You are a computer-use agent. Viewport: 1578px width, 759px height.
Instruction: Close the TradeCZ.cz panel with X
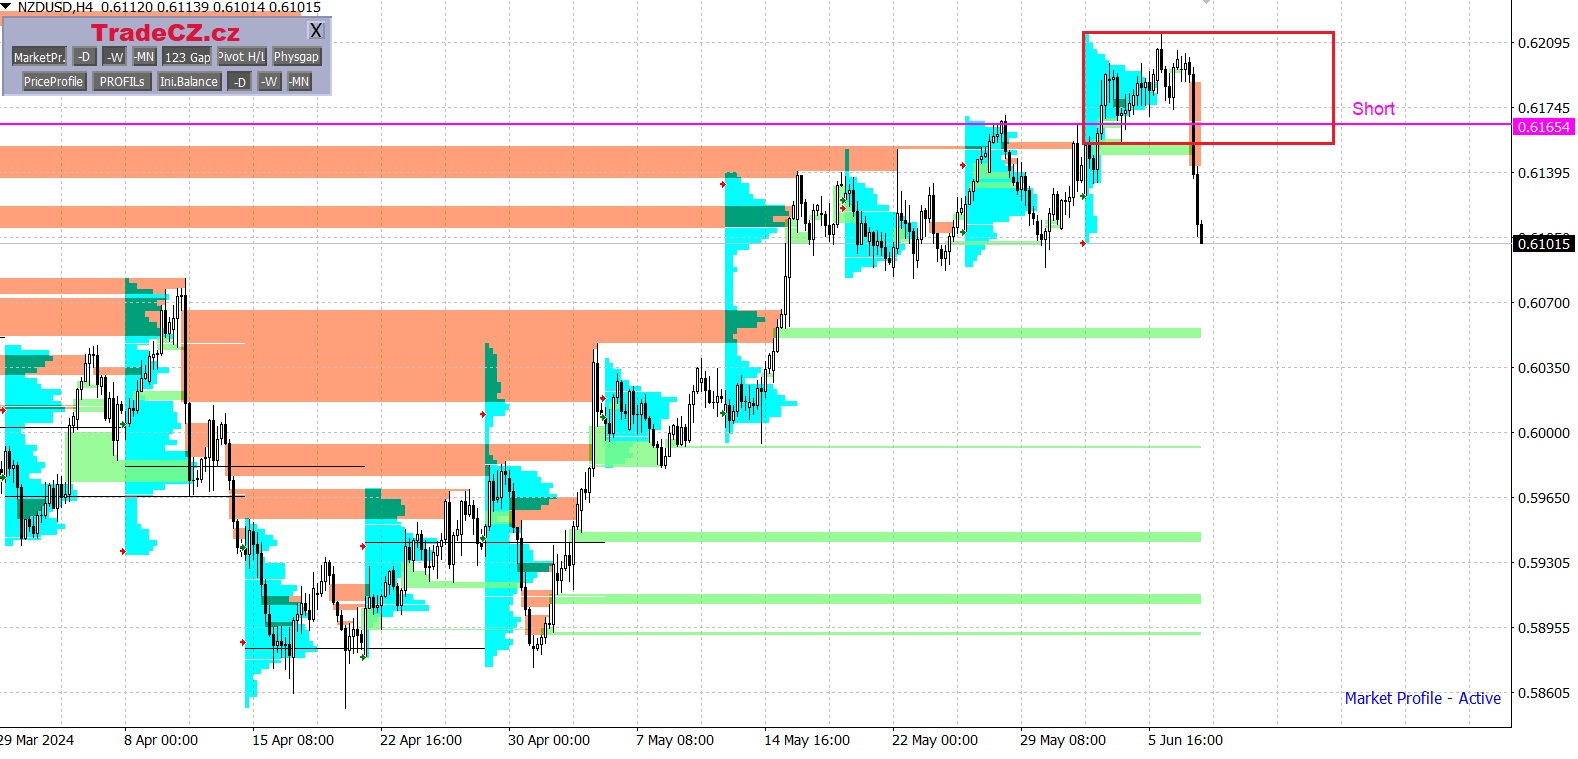click(316, 31)
